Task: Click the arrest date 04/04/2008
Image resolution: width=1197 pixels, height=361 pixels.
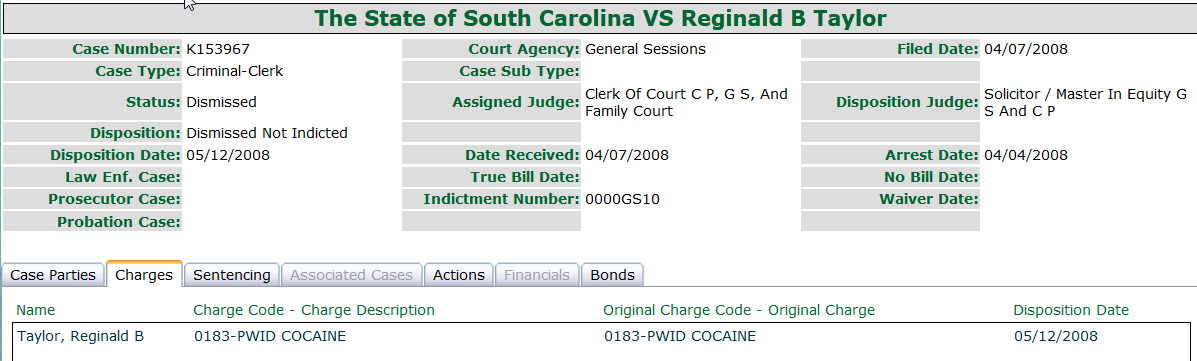Action: [1026, 156]
